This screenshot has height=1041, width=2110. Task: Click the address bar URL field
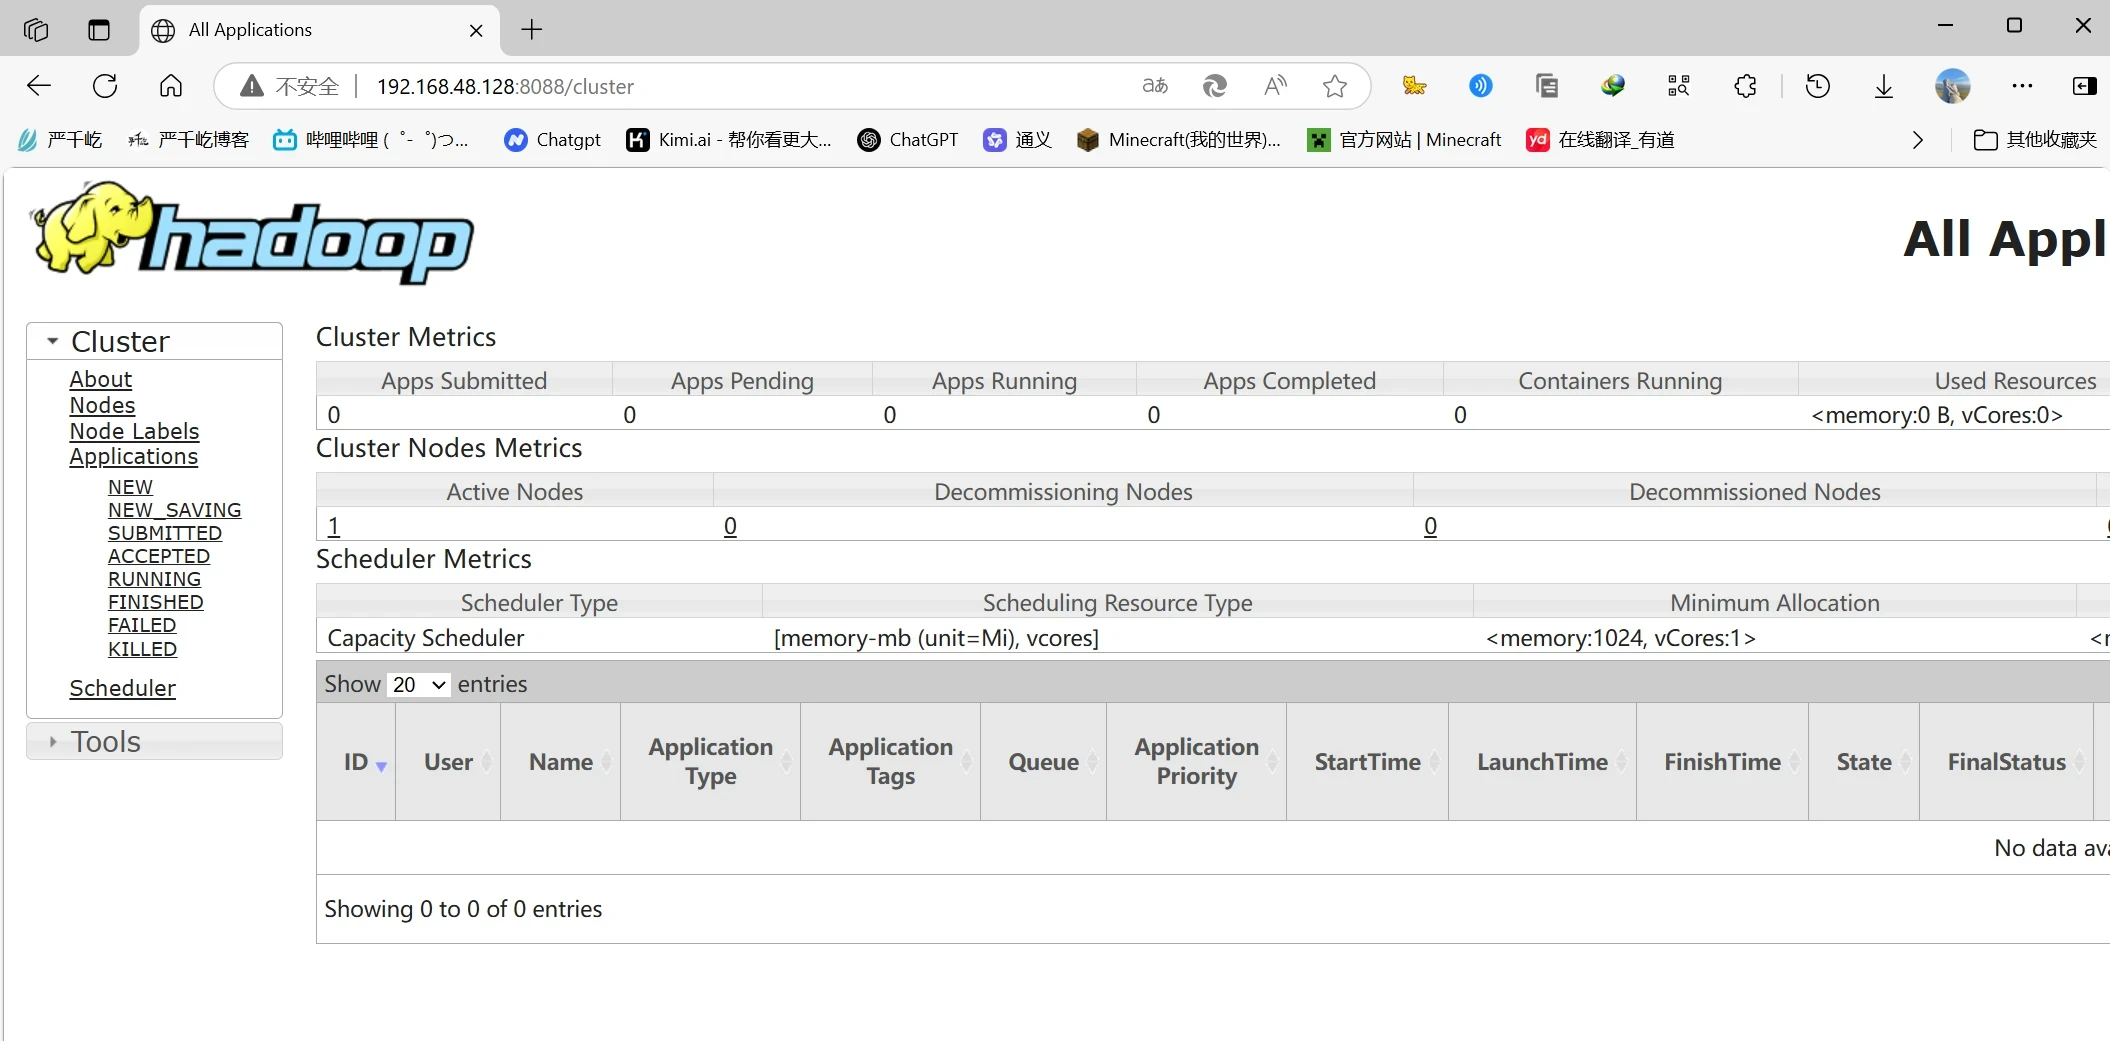click(x=700, y=86)
